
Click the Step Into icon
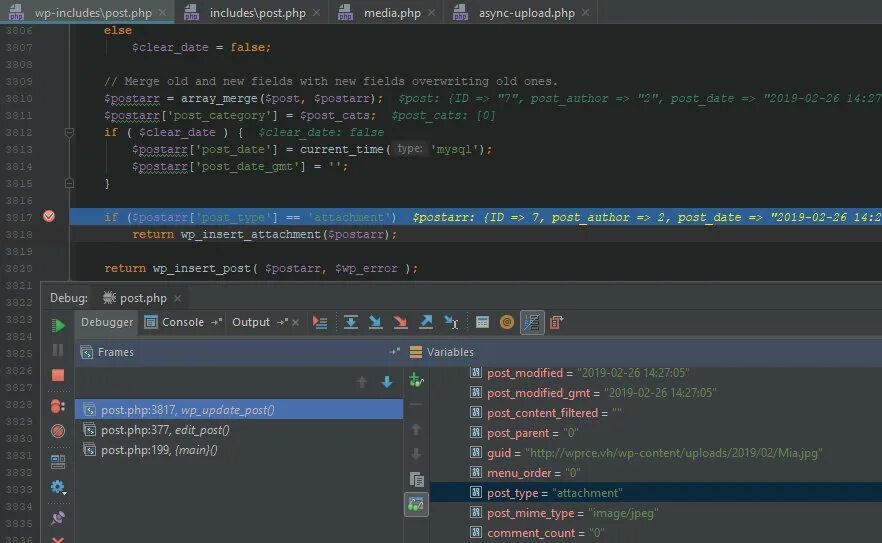point(376,322)
